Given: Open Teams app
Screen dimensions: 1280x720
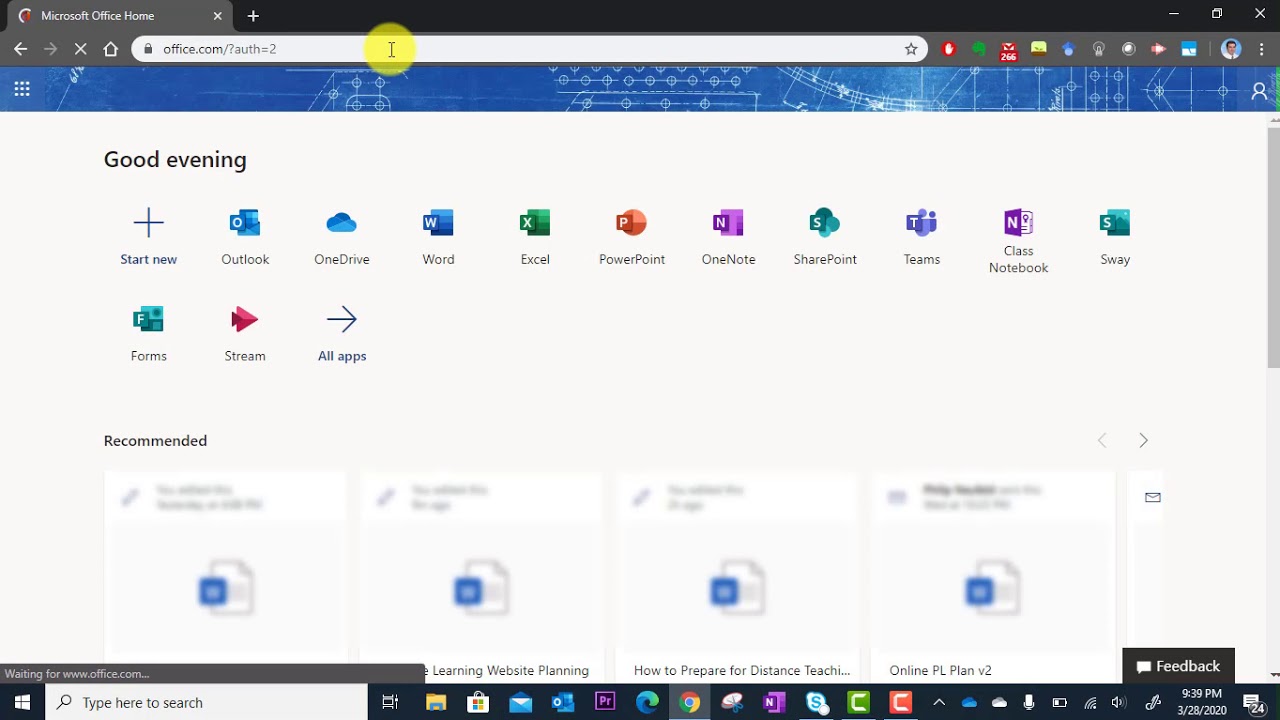Looking at the screenshot, I should coord(922,237).
